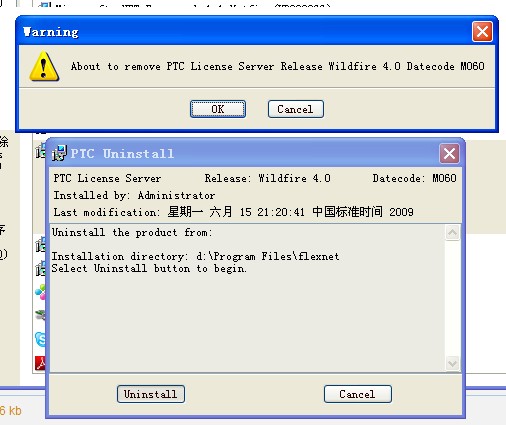506x425 pixels.
Task: Close the PTC Uninstall window
Action: [x=449, y=154]
